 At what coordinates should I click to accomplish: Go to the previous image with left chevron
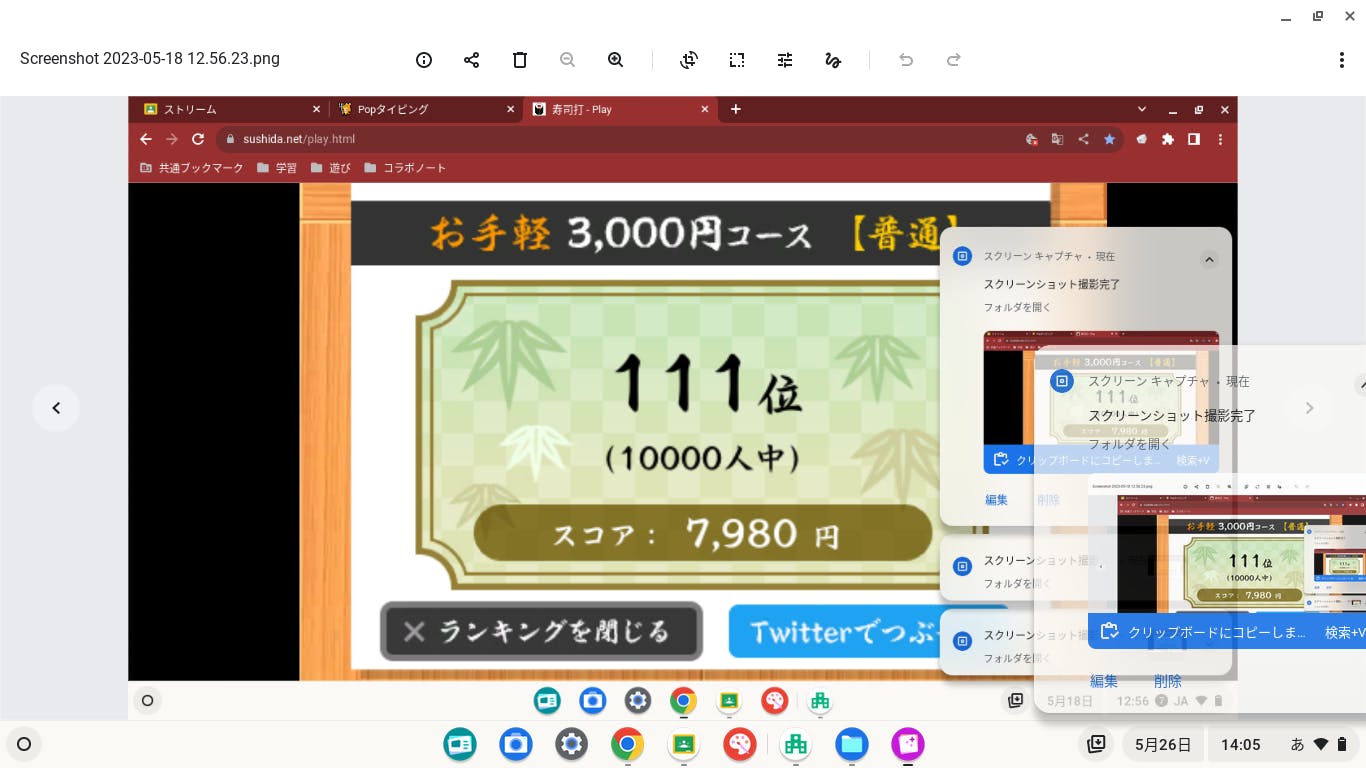(56, 408)
